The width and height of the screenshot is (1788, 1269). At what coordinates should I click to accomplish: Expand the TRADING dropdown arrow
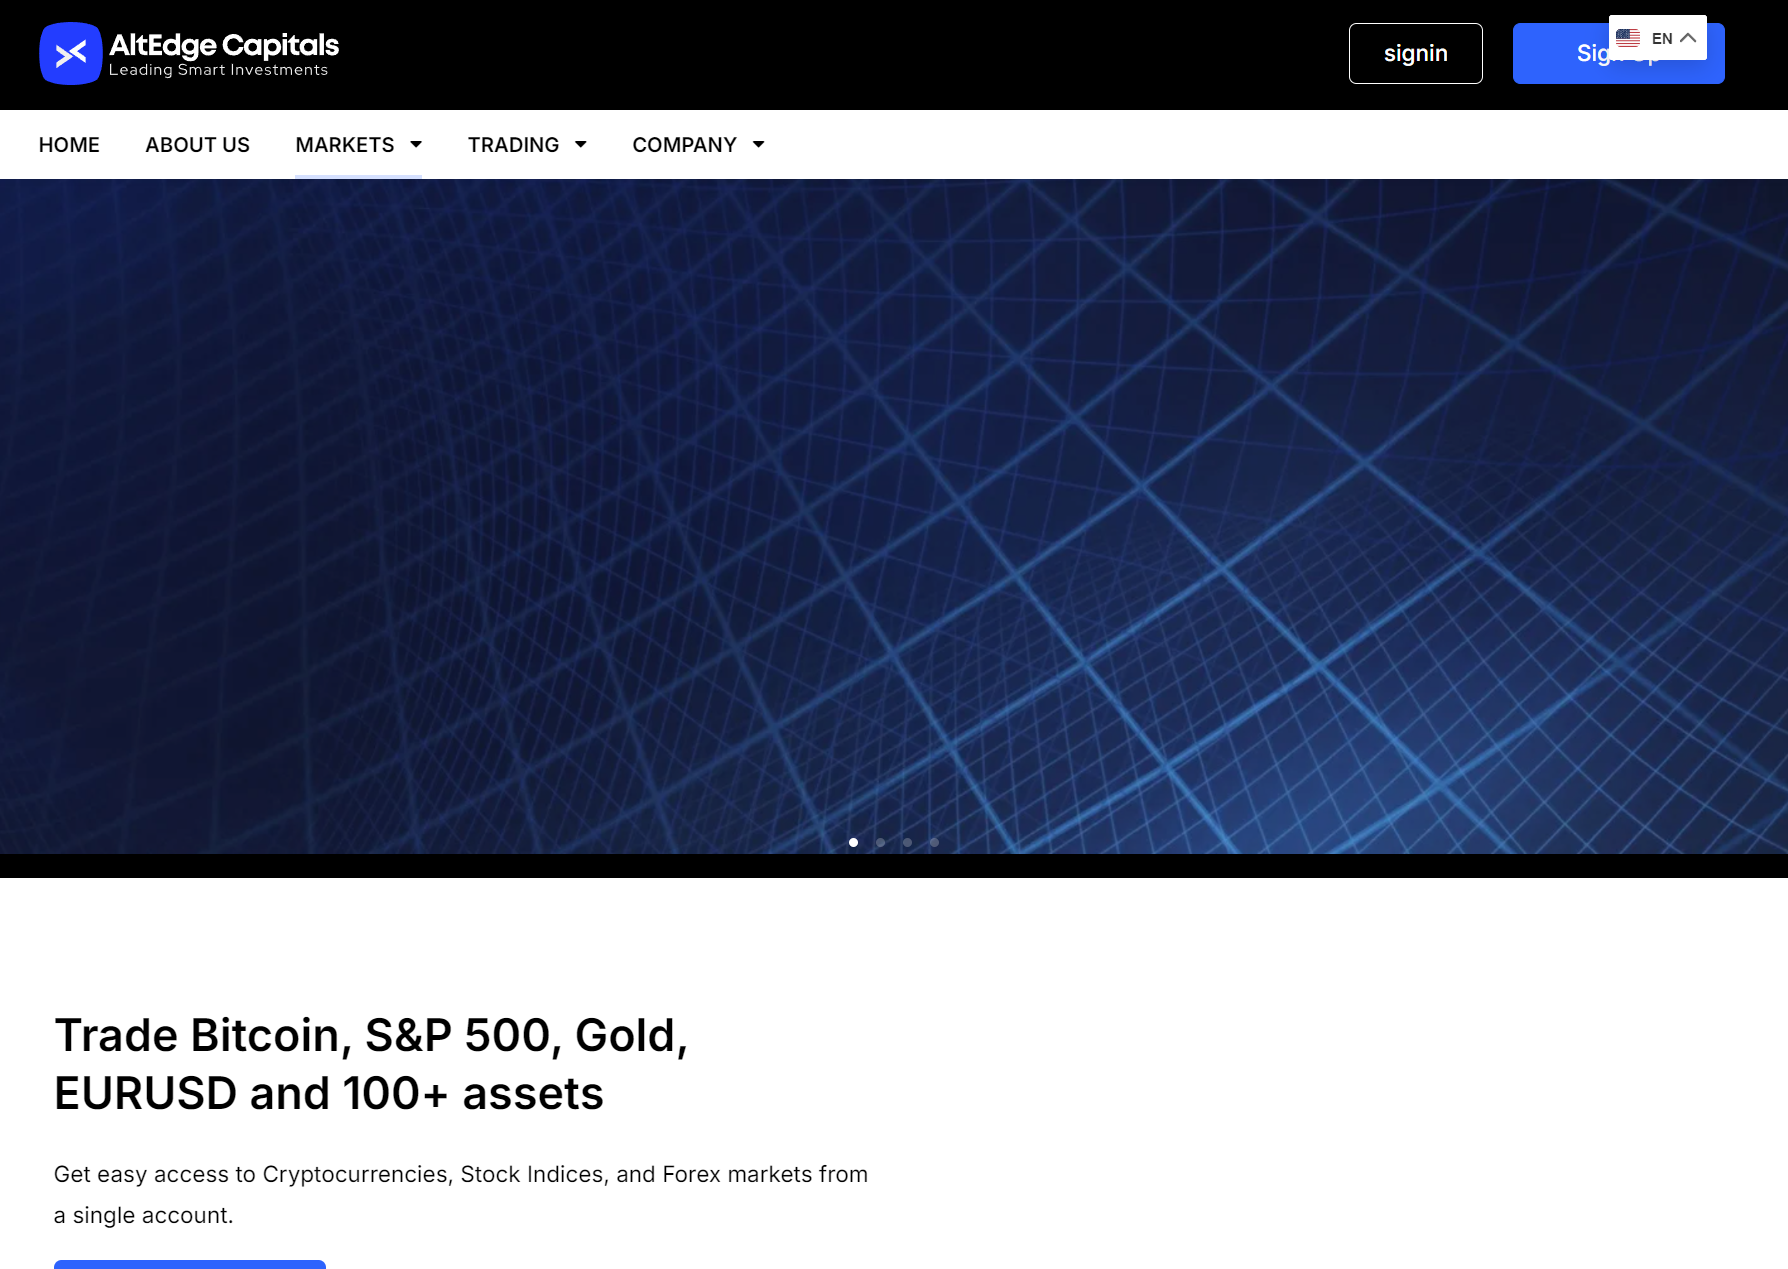pos(581,145)
